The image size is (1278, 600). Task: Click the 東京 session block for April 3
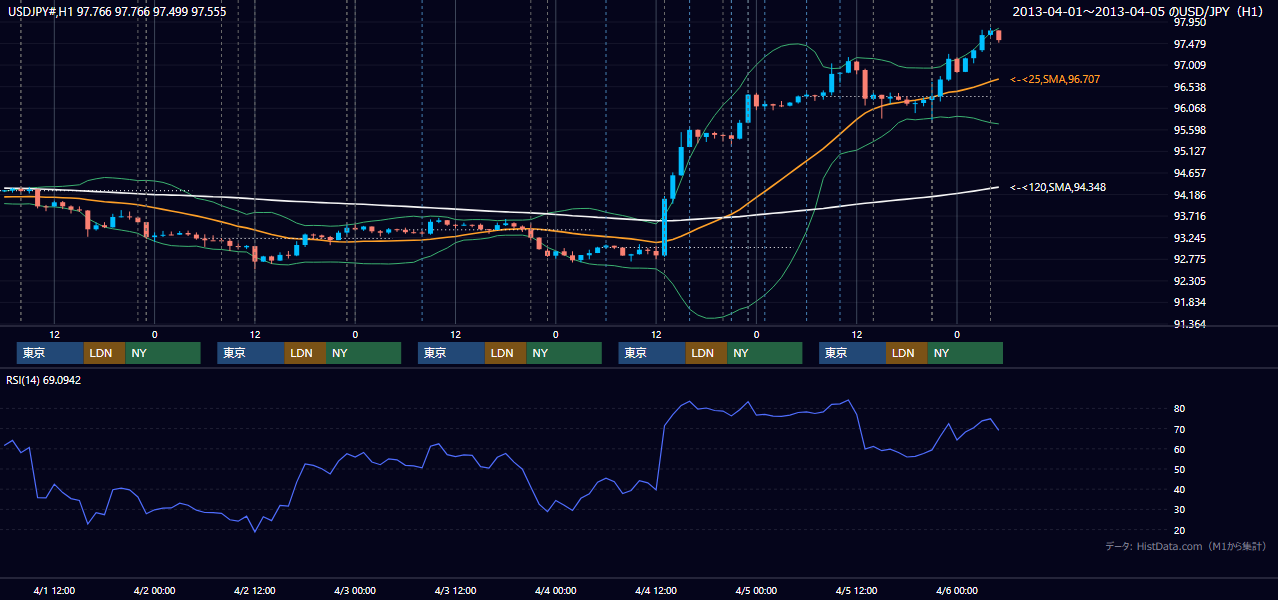coord(451,353)
